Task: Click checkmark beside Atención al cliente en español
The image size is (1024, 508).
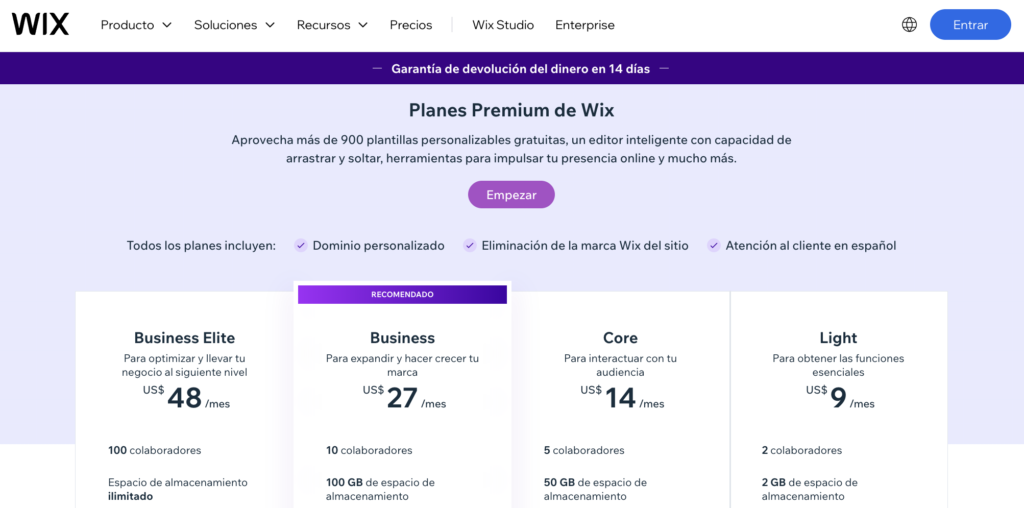Action: tap(713, 245)
